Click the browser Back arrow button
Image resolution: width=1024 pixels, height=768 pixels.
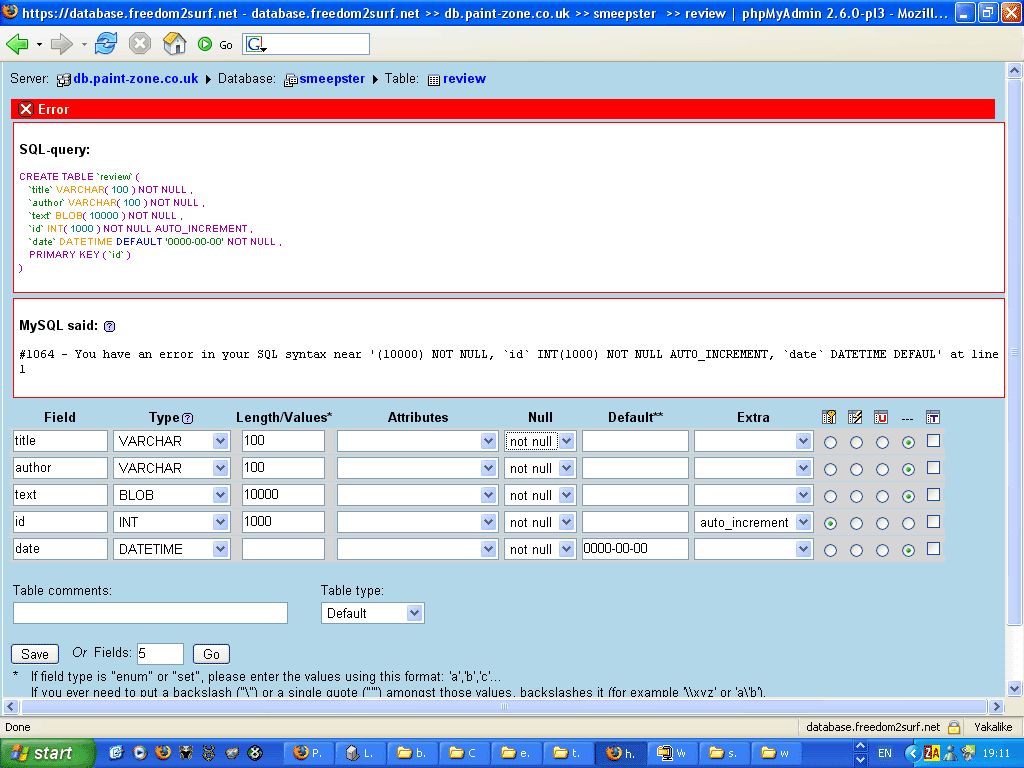tap(18, 44)
